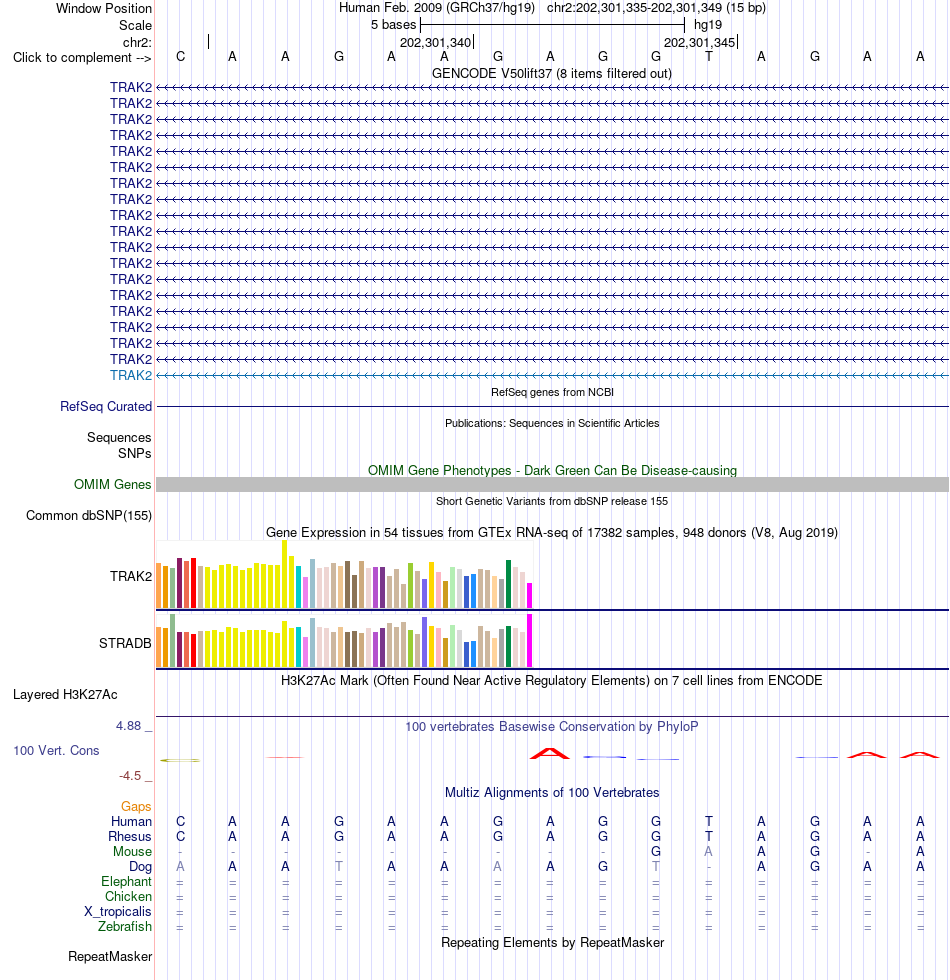Click the Human Feb. 2009 position header
Screen dimensions: 950x980
tap(552, 8)
